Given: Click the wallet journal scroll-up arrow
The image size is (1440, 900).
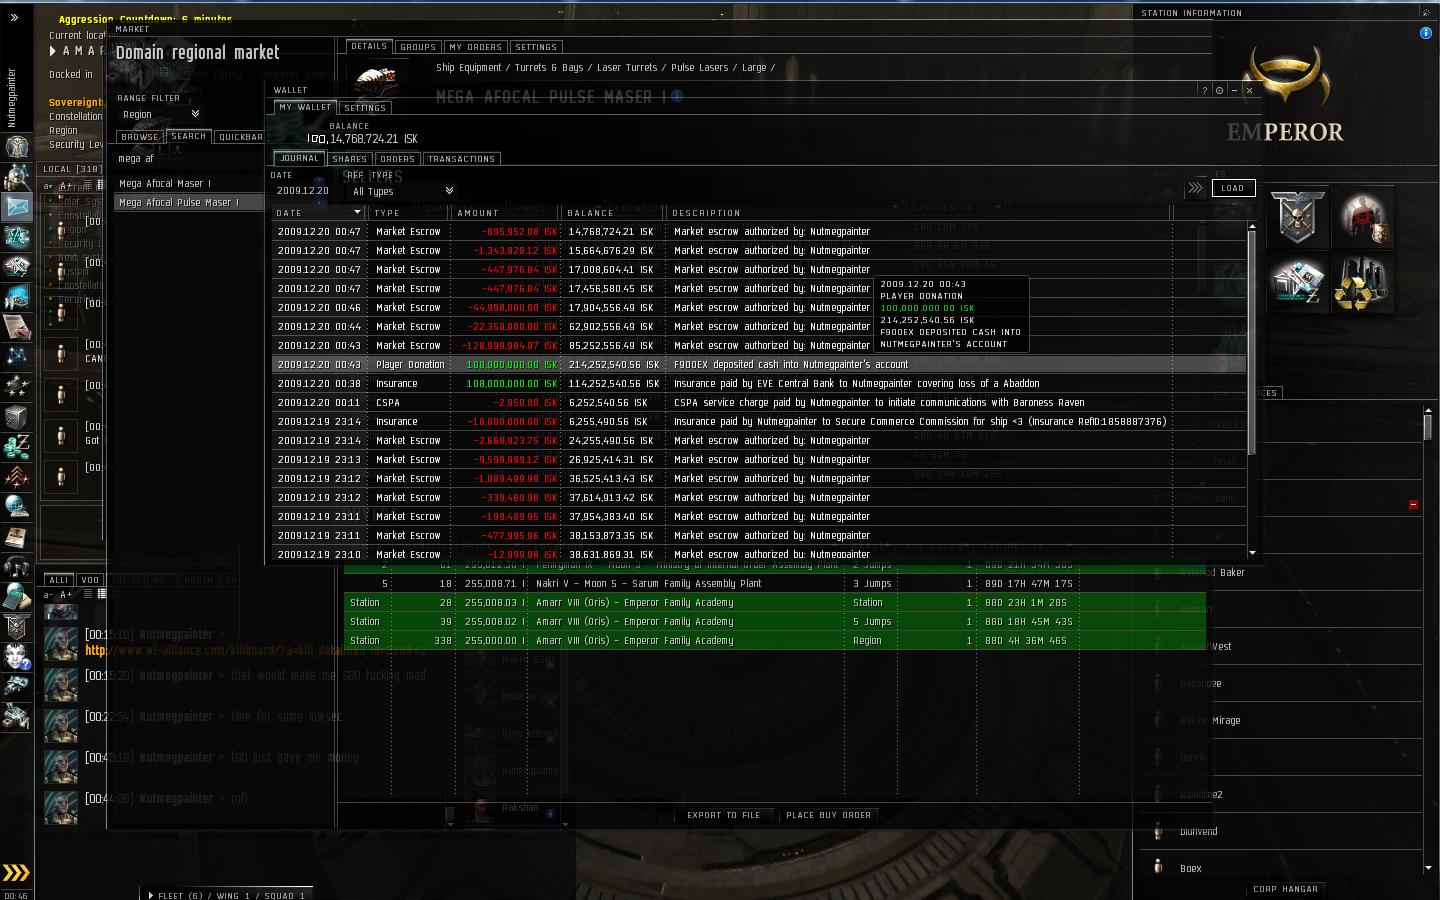Looking at the screenshot, I should pos(1252,228).
